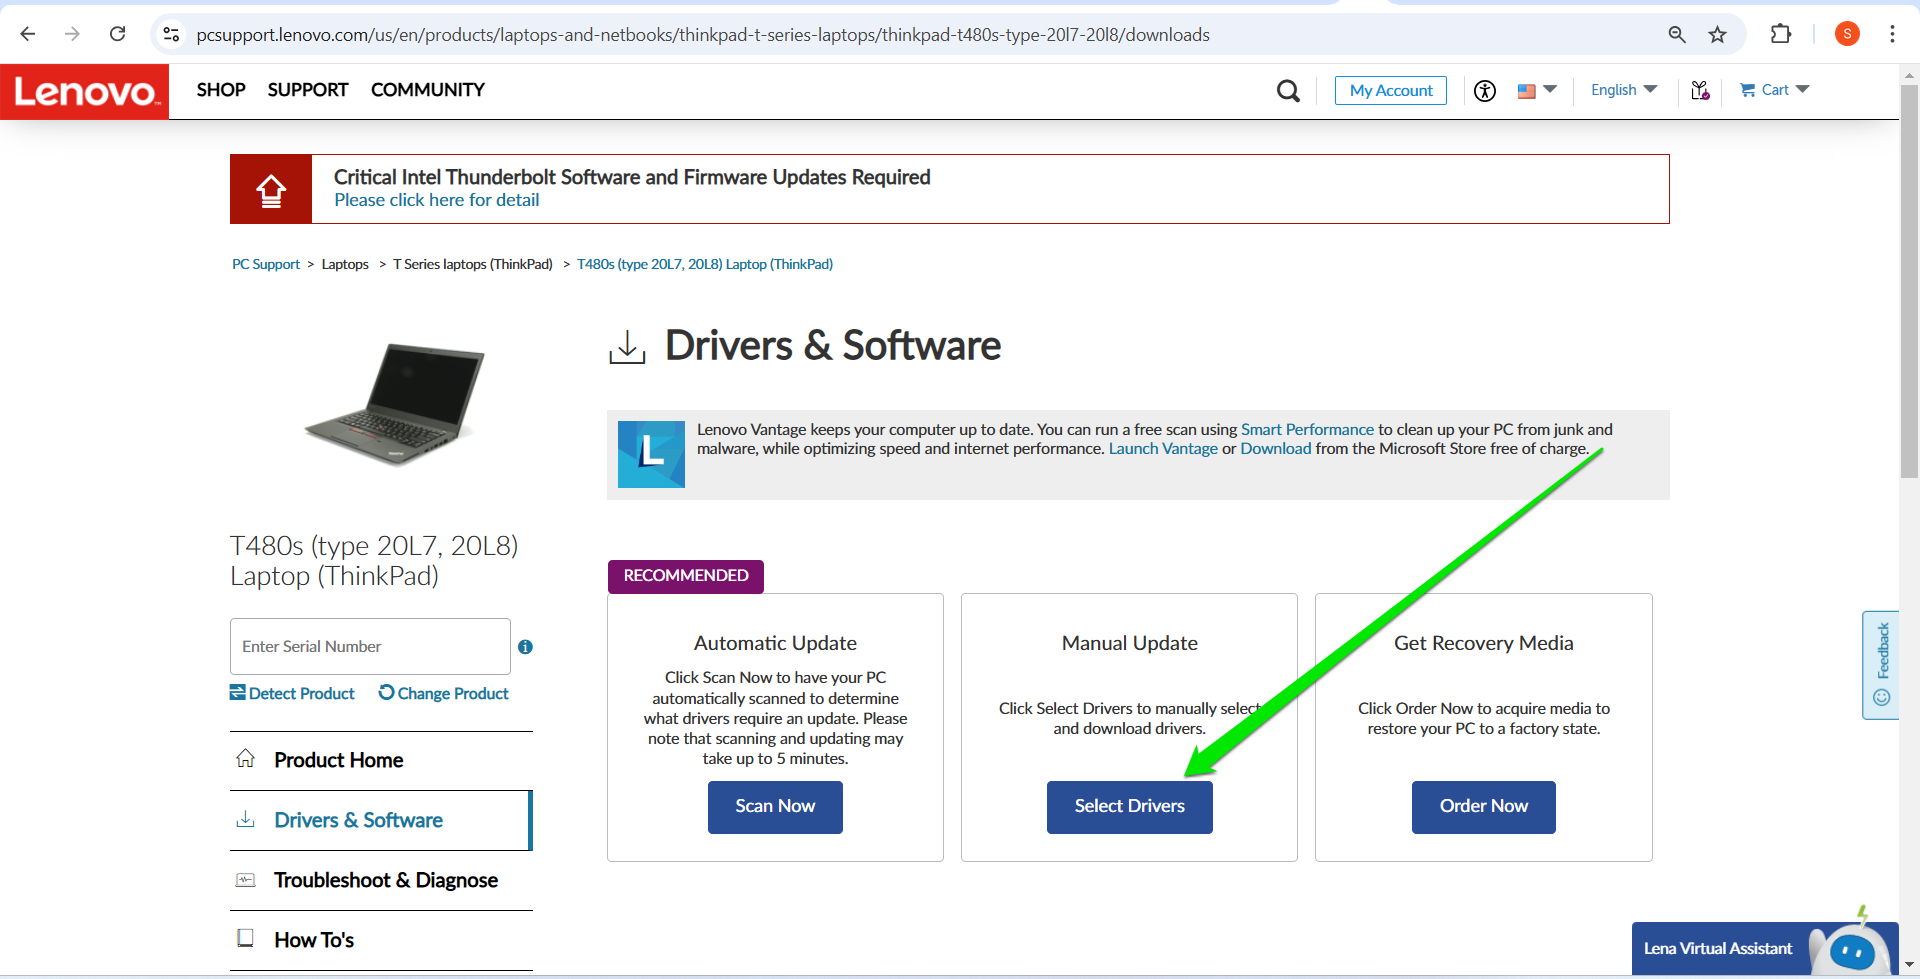Viewport: 1920px width, 979px height.
Task: Click the PC Support breadcrumb link
Action: pyautogui.click(x=266, y=264)
